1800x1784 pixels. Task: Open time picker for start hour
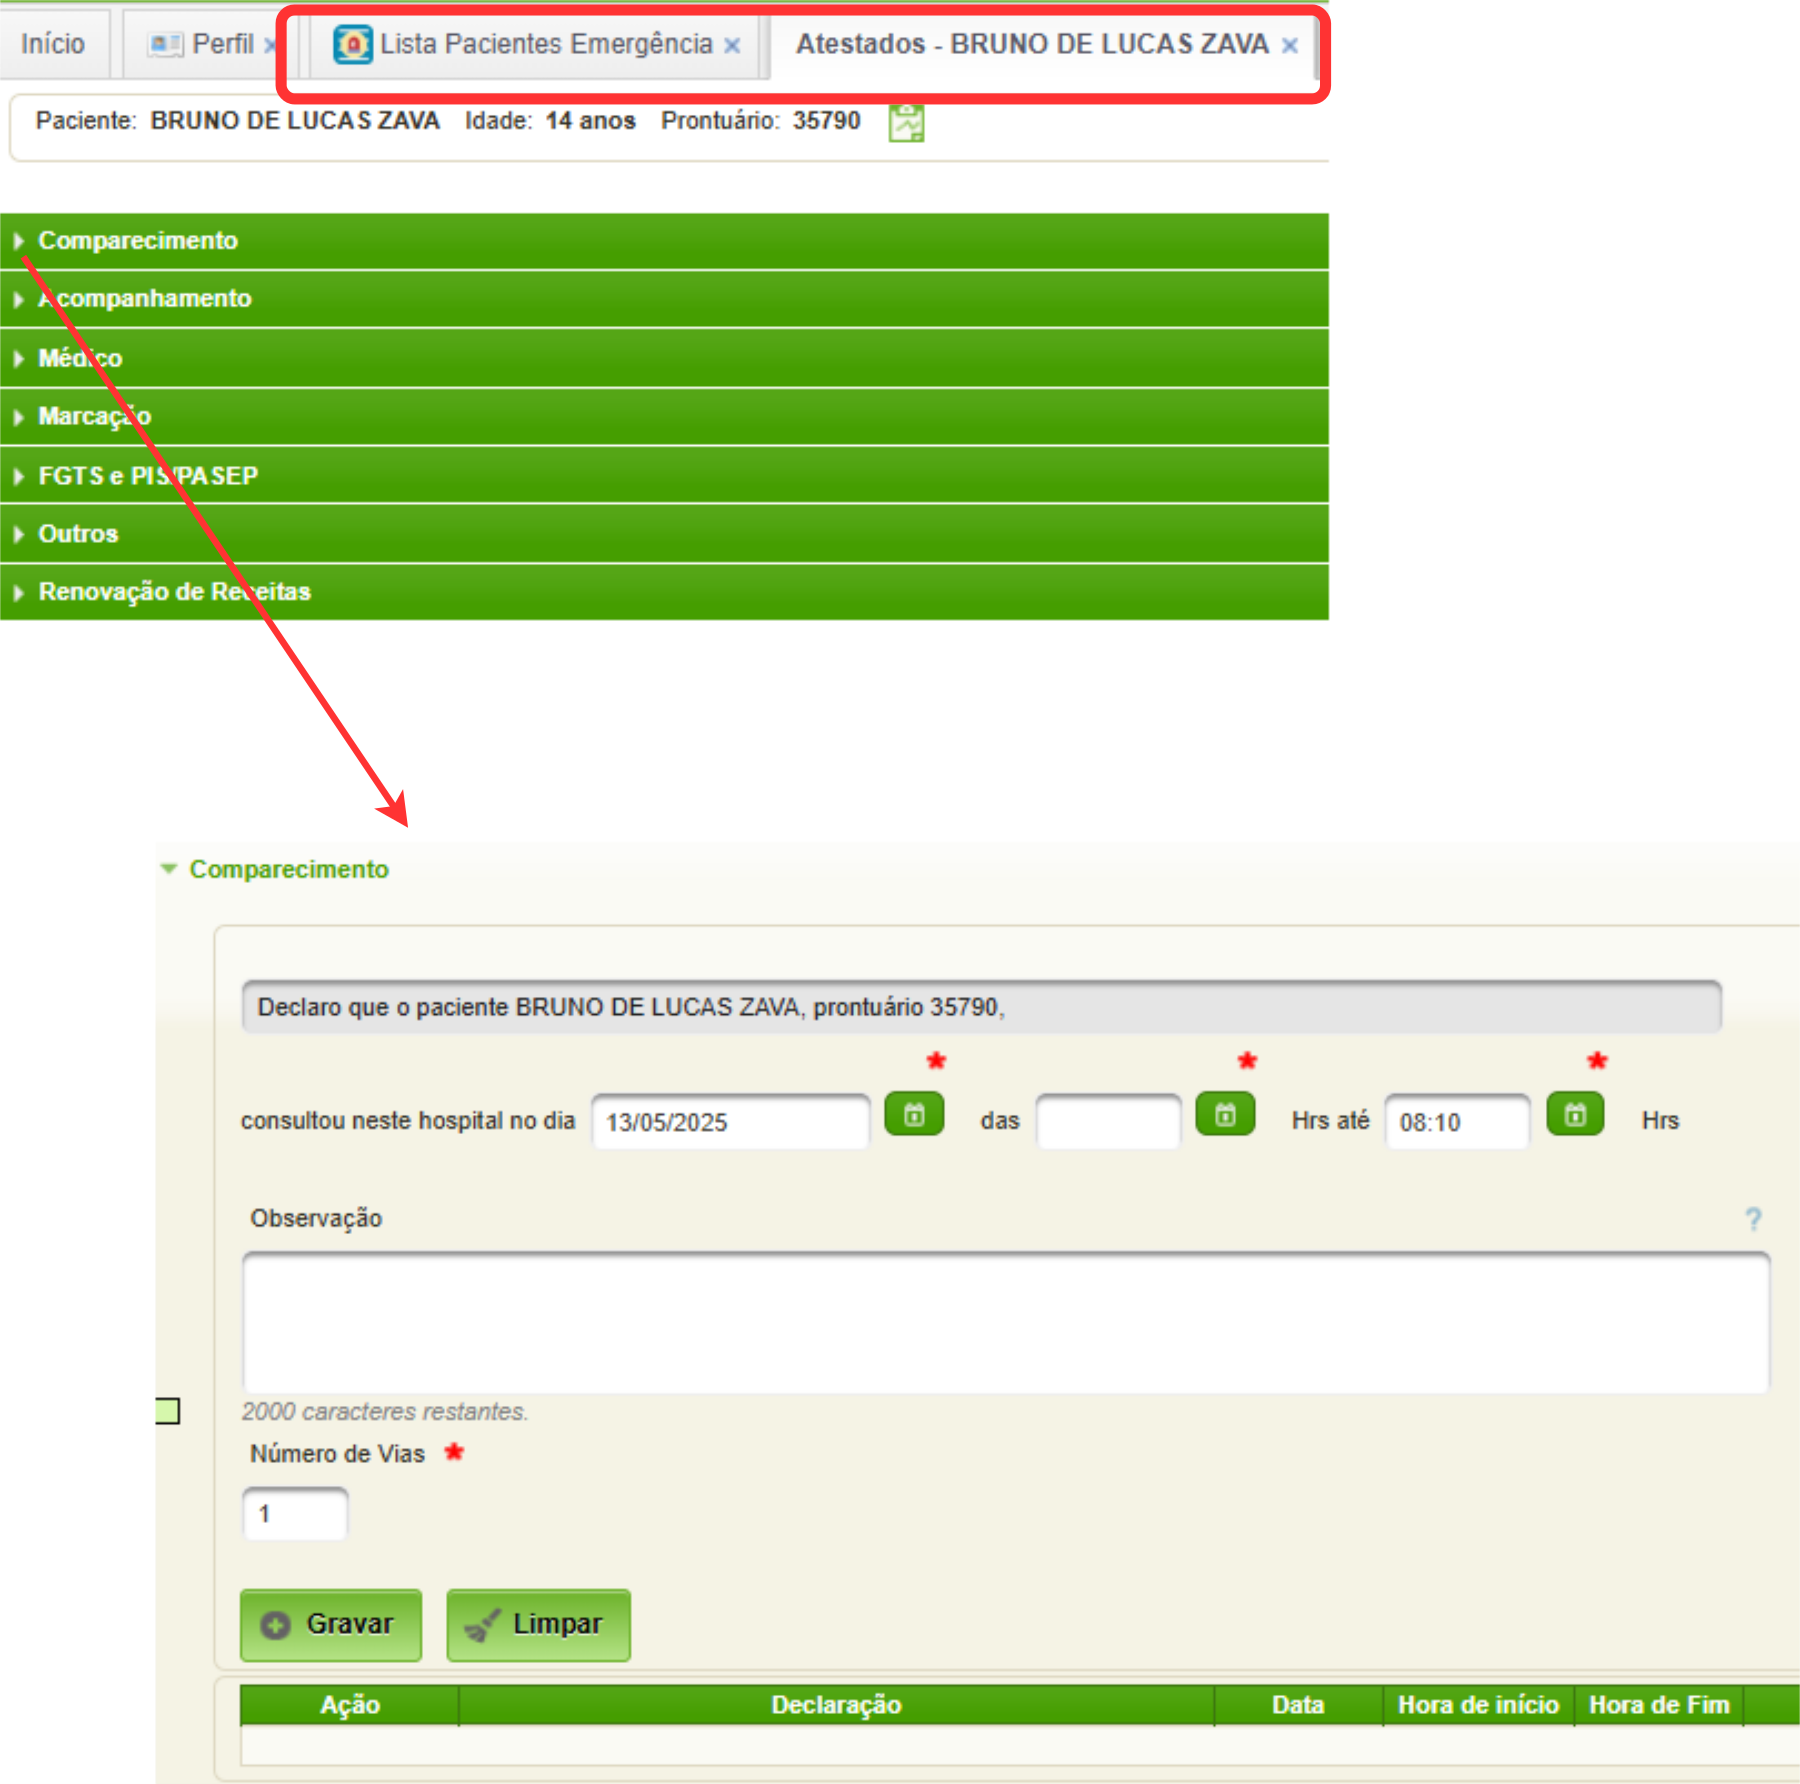1225,1115
